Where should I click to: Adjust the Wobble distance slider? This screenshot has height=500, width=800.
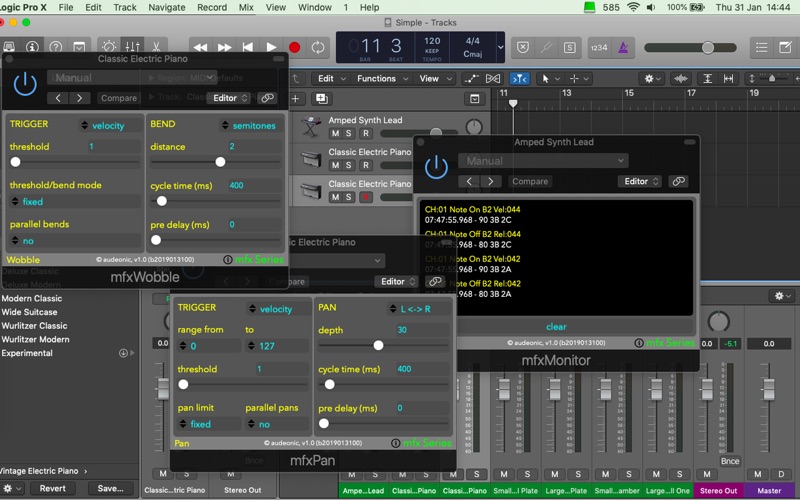[x=220, y=162]
